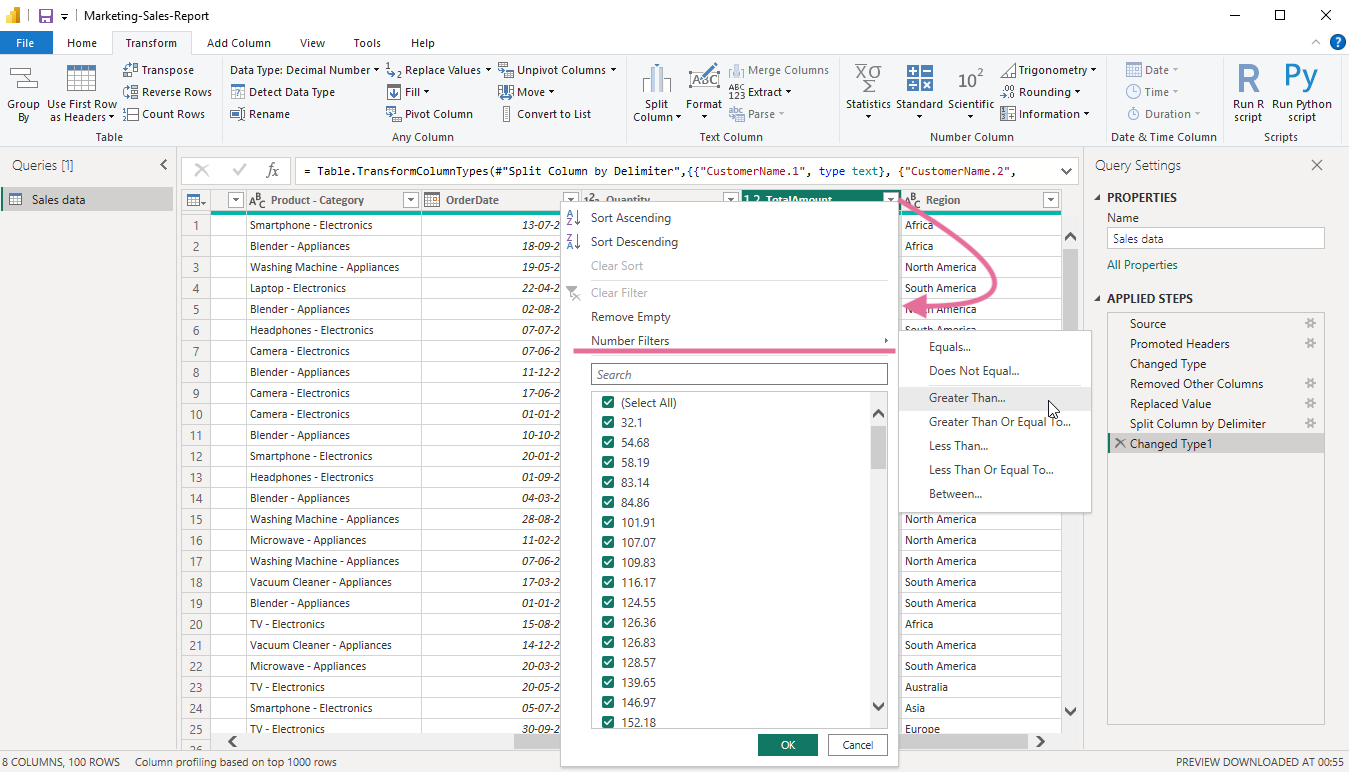The image size is (1350, 772).
Task: Select Use First Row as Headers
Action: coord(81,94)
